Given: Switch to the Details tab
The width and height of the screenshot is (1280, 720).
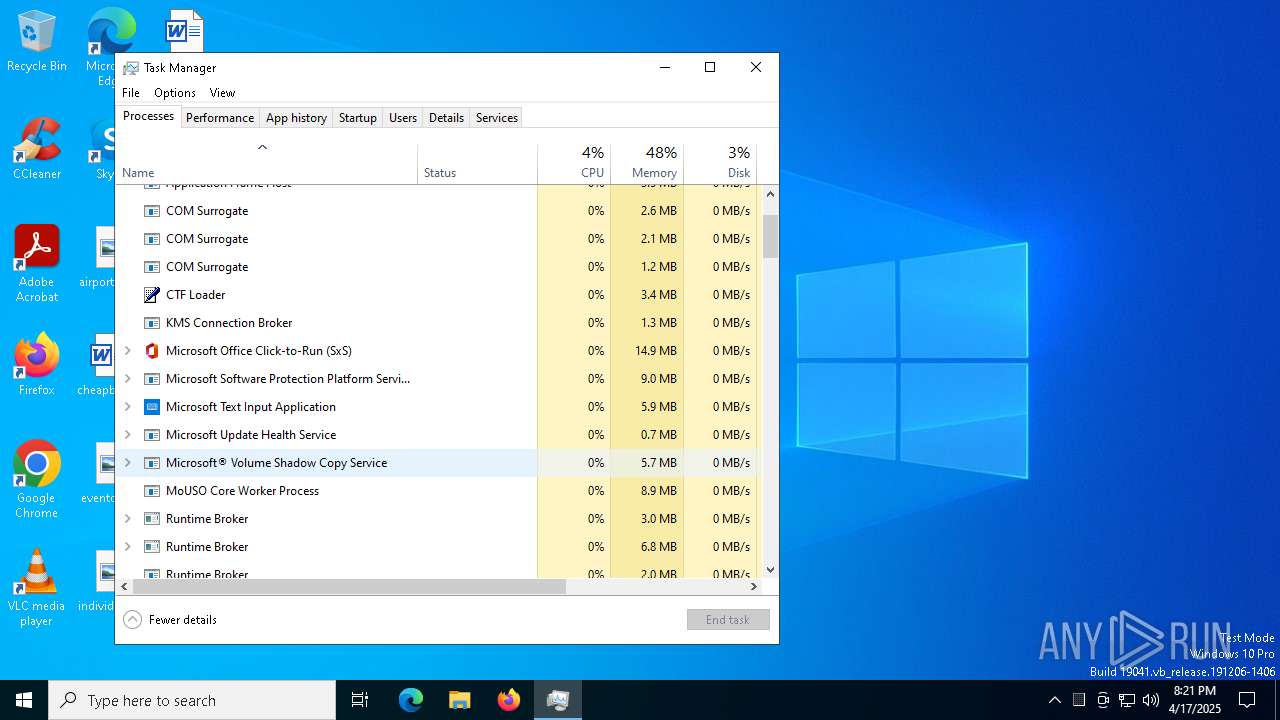Looking at the screenshot, I should point(446,118).
